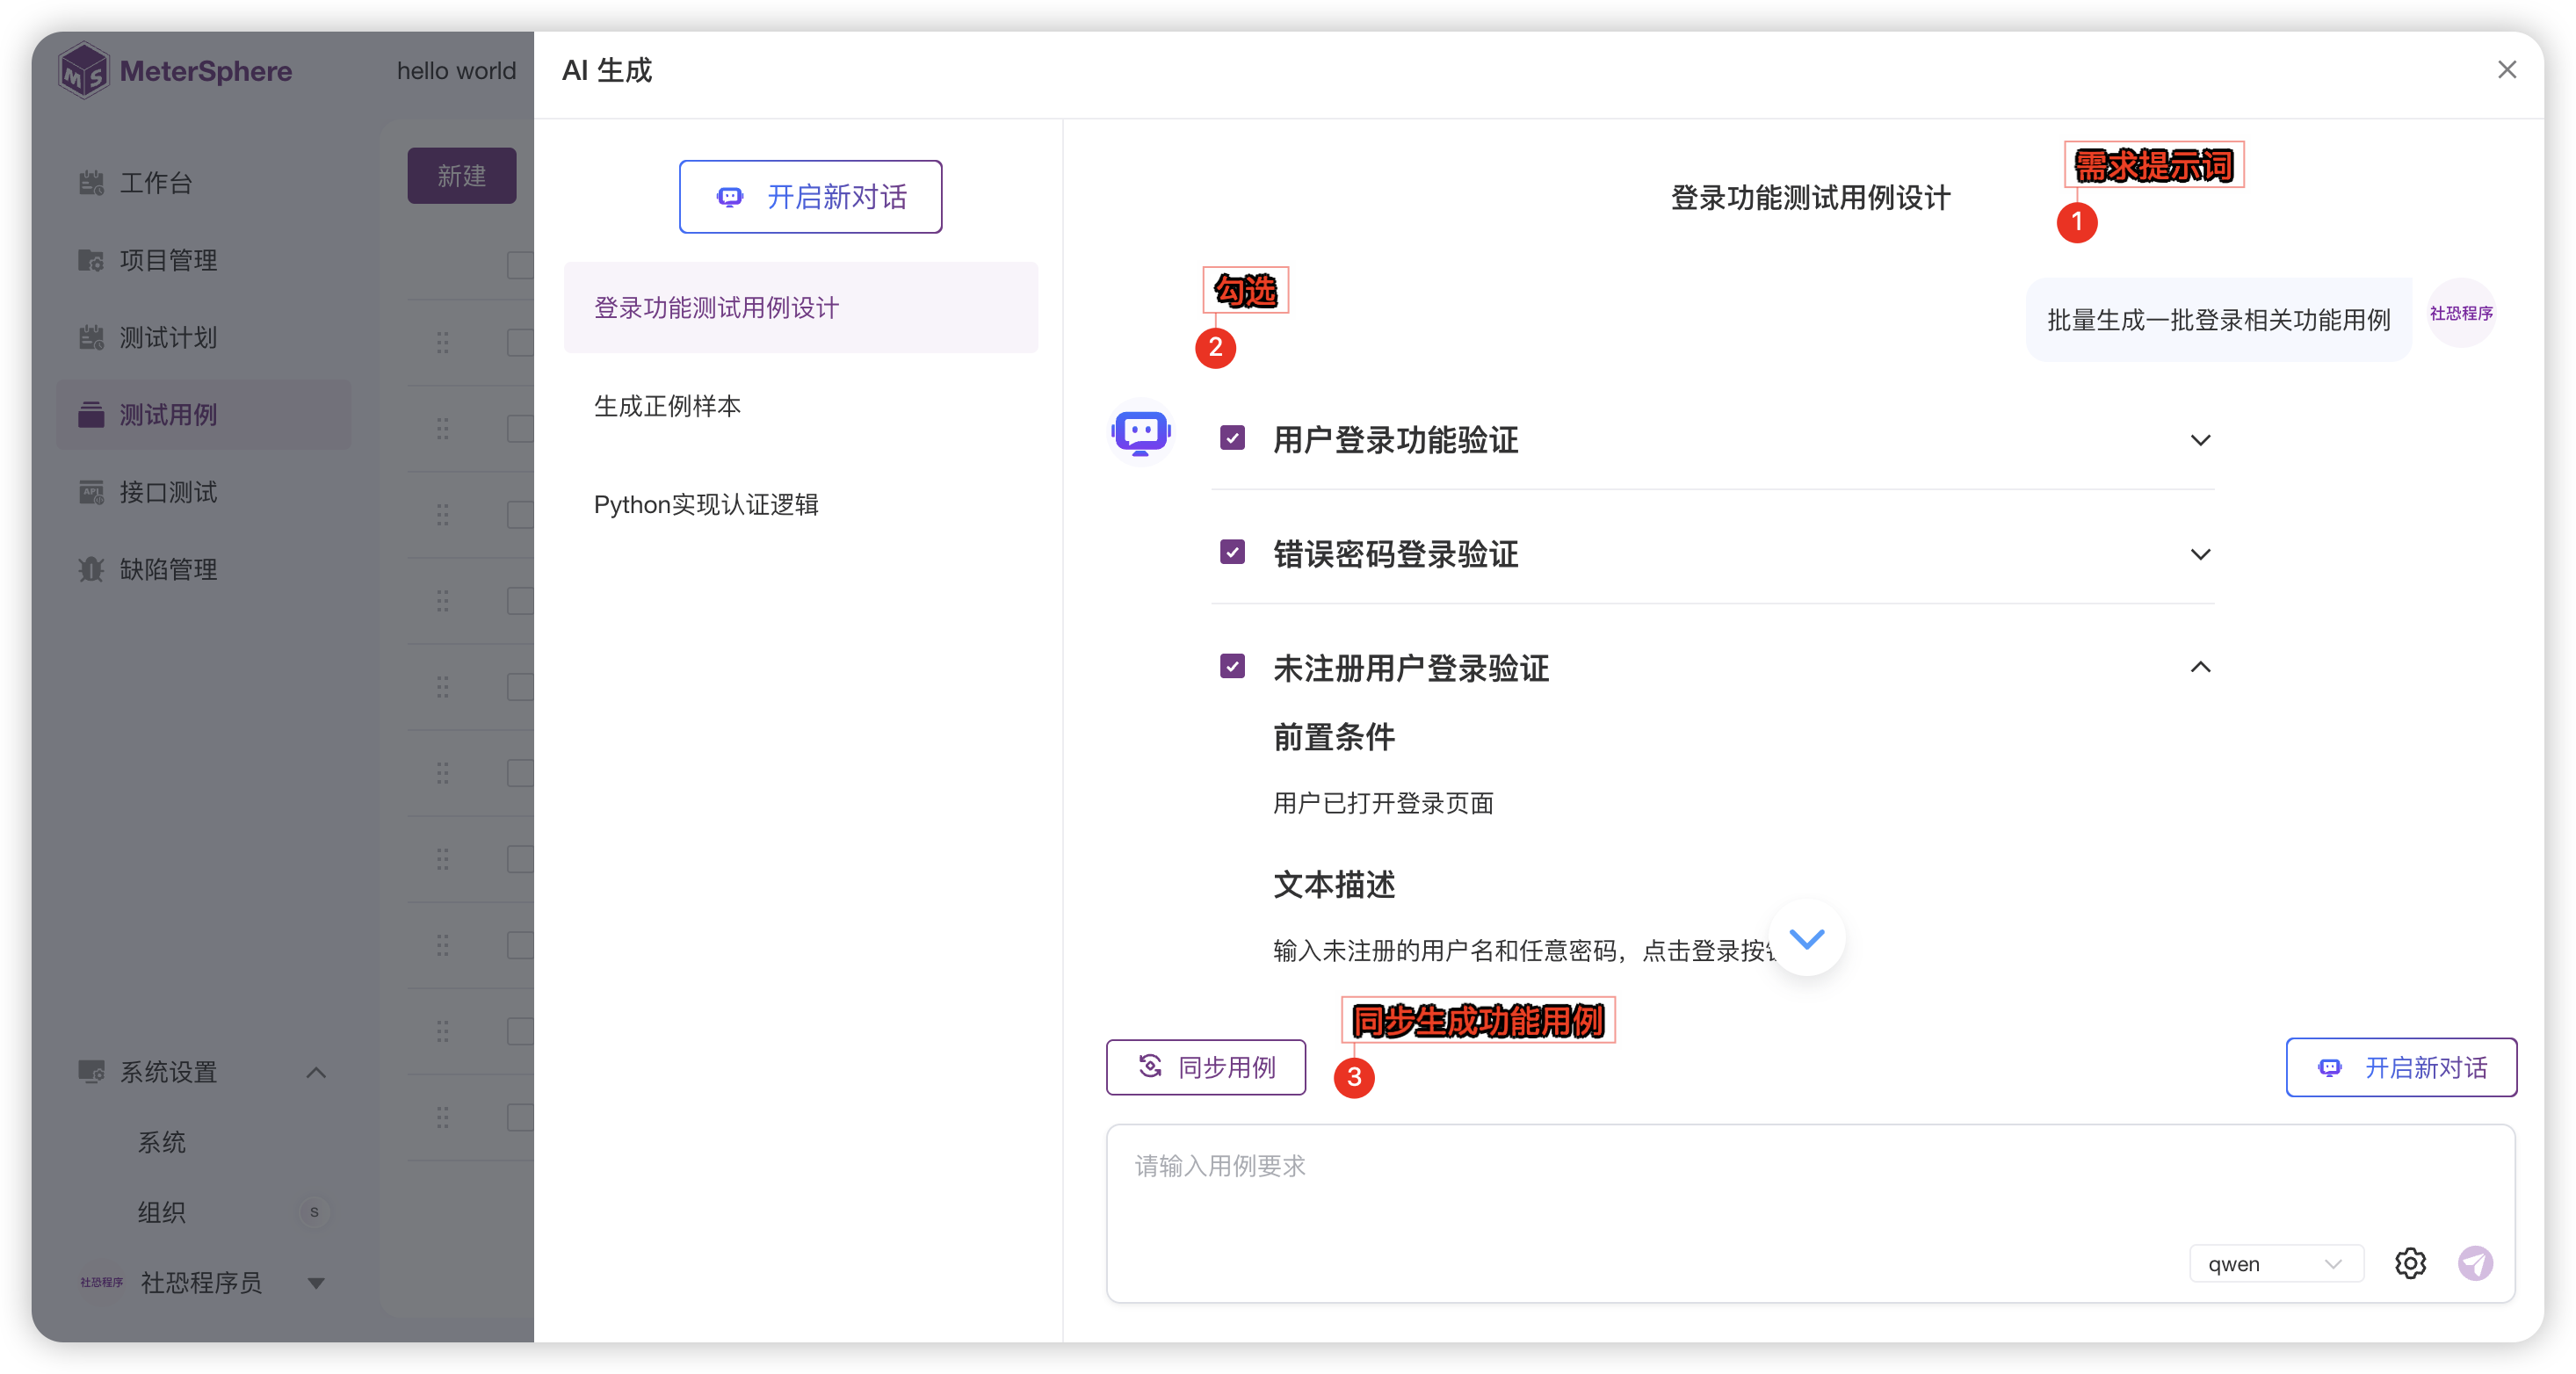Open the model settings gear icon
The image size is (2576, 1374).
click(2410, 1263)
